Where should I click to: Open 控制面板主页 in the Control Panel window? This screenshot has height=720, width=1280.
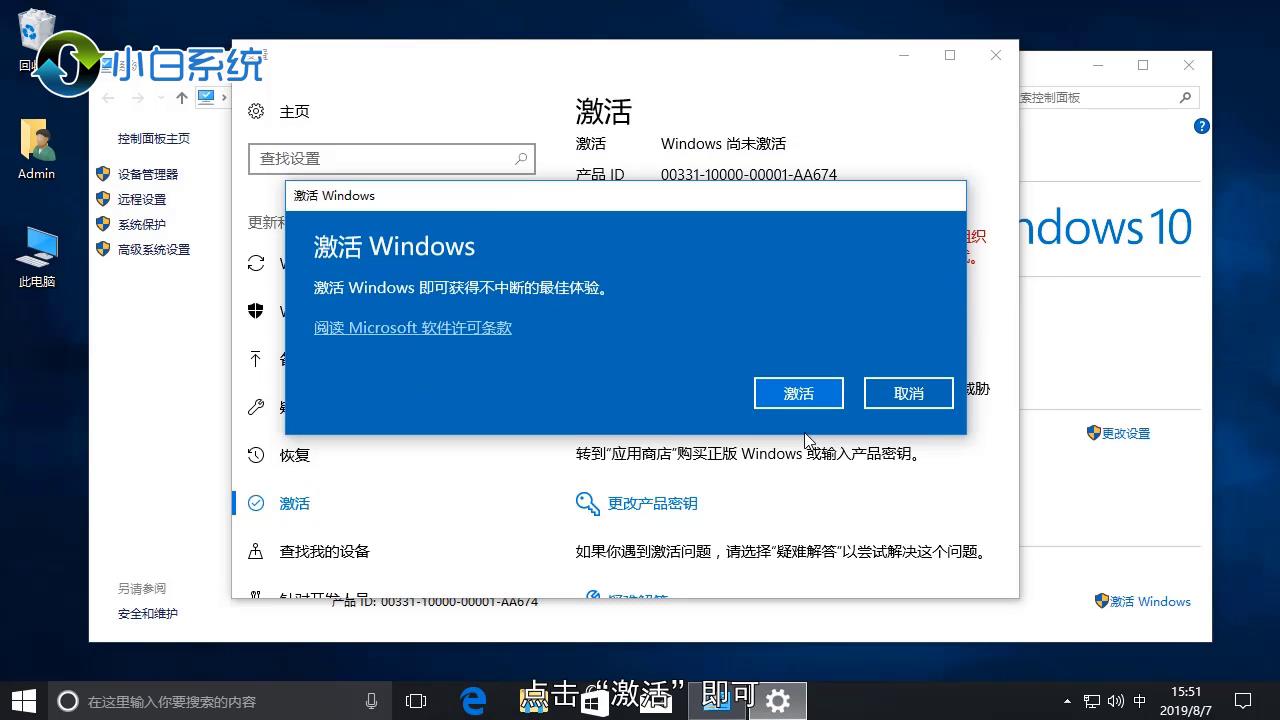tap(154, 138)
